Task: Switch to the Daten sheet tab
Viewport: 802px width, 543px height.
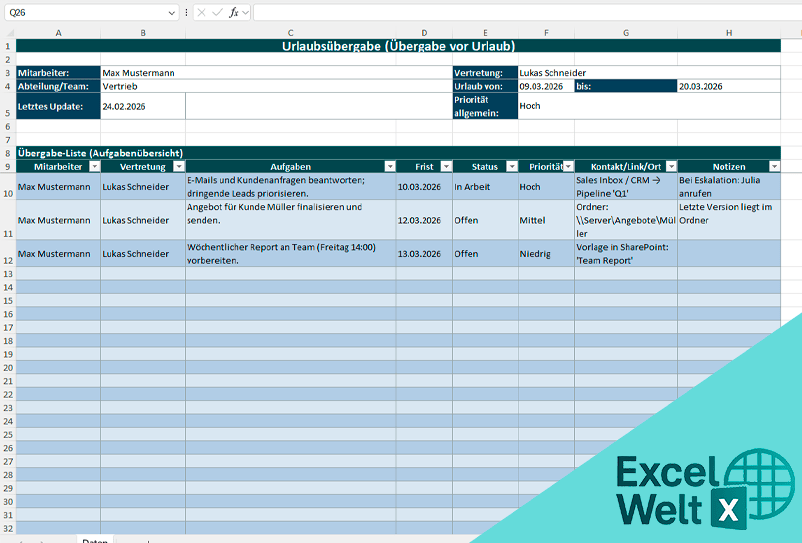Action: point(95,540)
